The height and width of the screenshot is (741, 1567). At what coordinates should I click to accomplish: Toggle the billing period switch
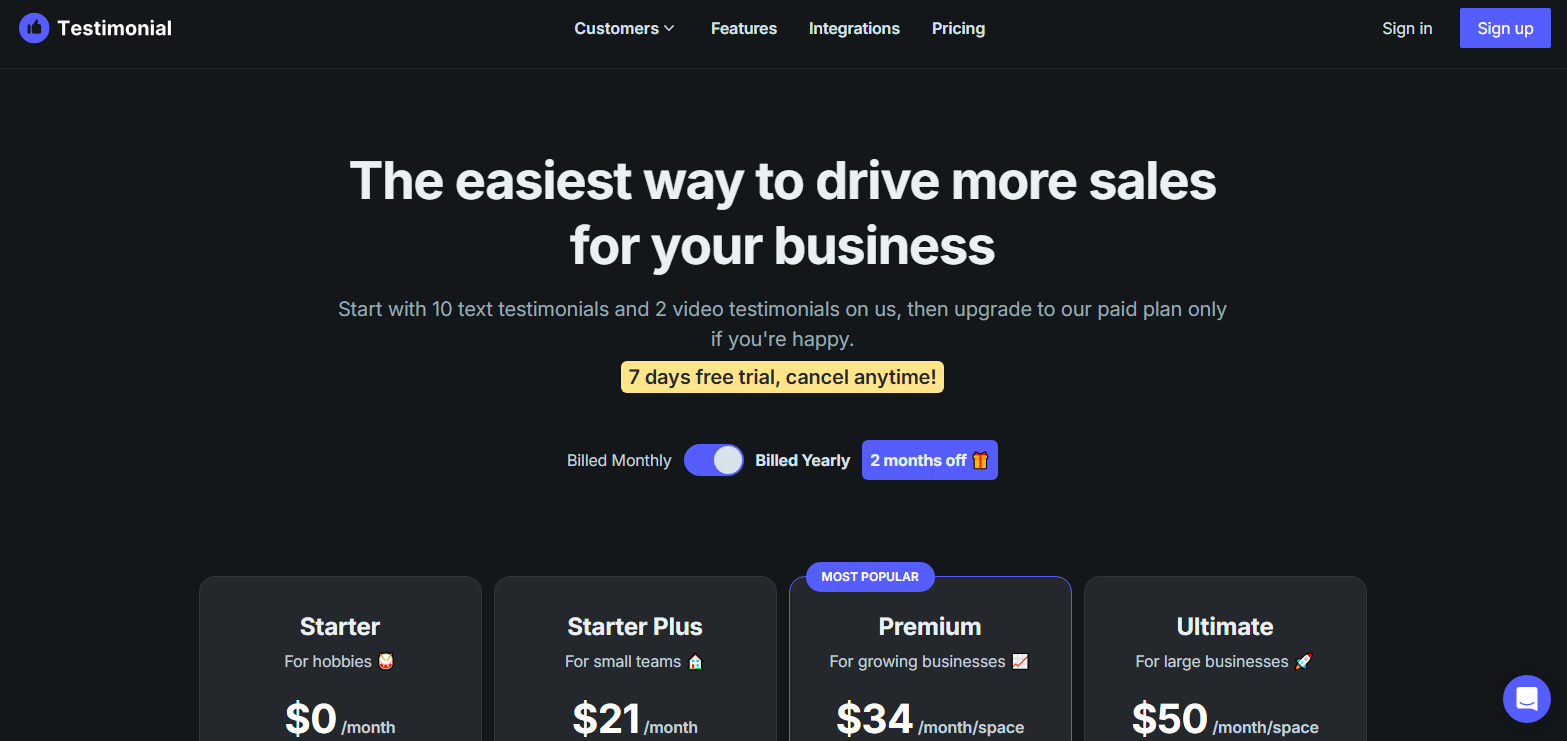pos(714,460)
